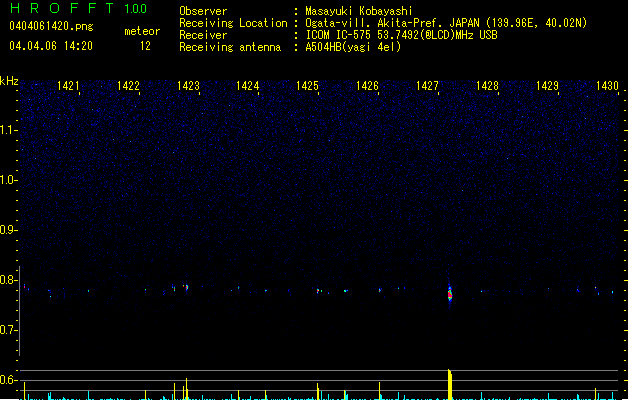Viewport: 629px width, 400px height.
Task: Click the kHz axis unit label
Action: [x=9, y=81]
